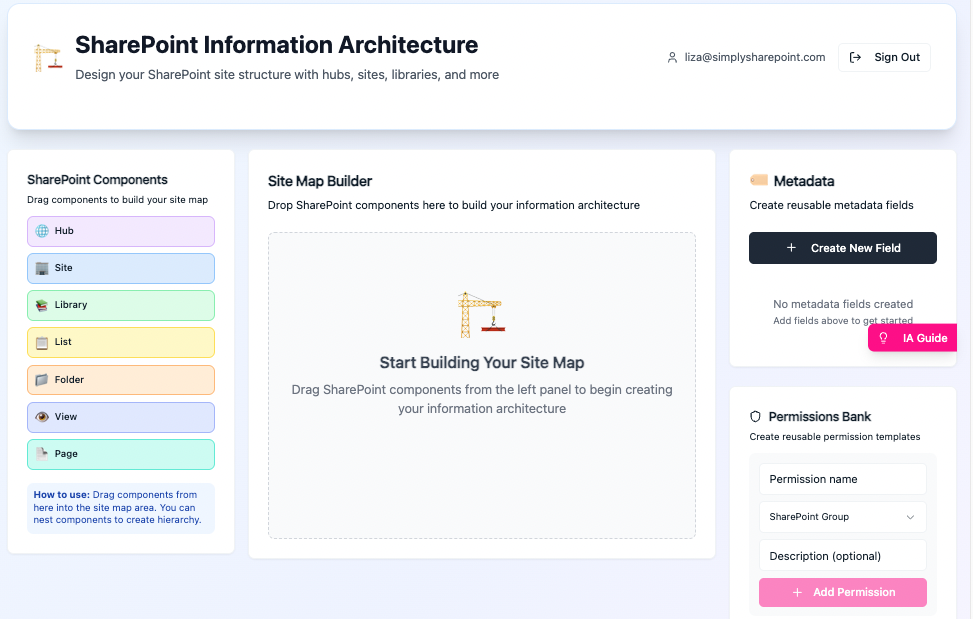Click the crane logo in the header
Viewport: 973px width, 619px height.
coord(47,57)
